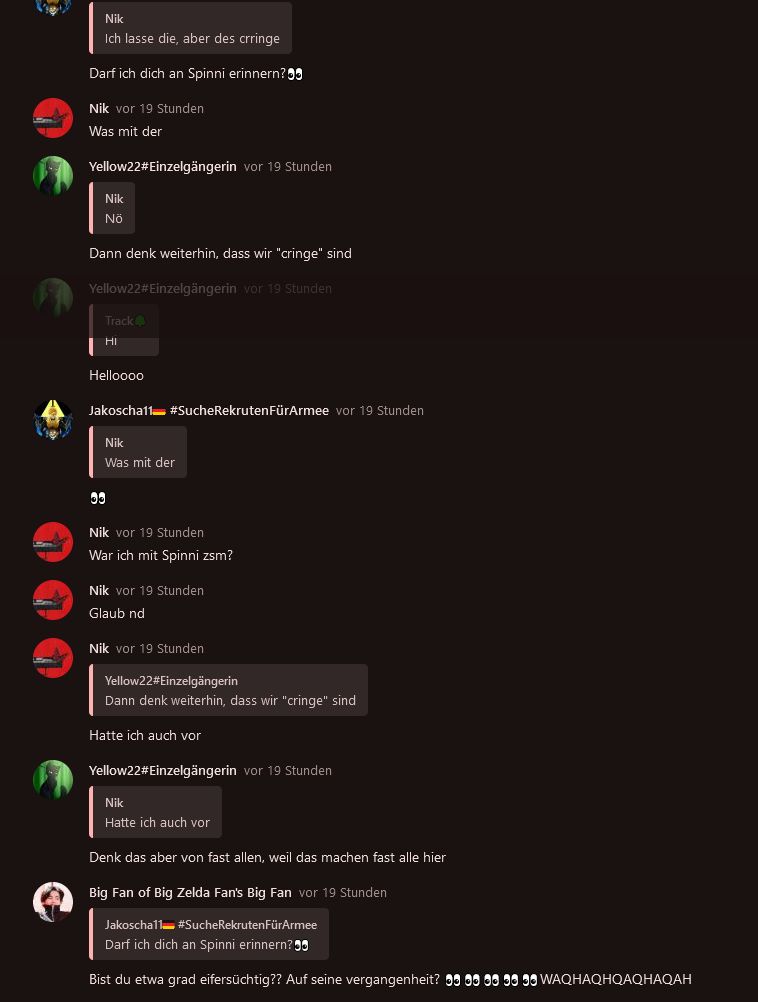This screenshot has width=758, height=1002.
Task: Open Nik's avatar beside "Was mit der"
Action: pyautogui.click(x=53, y=118)
